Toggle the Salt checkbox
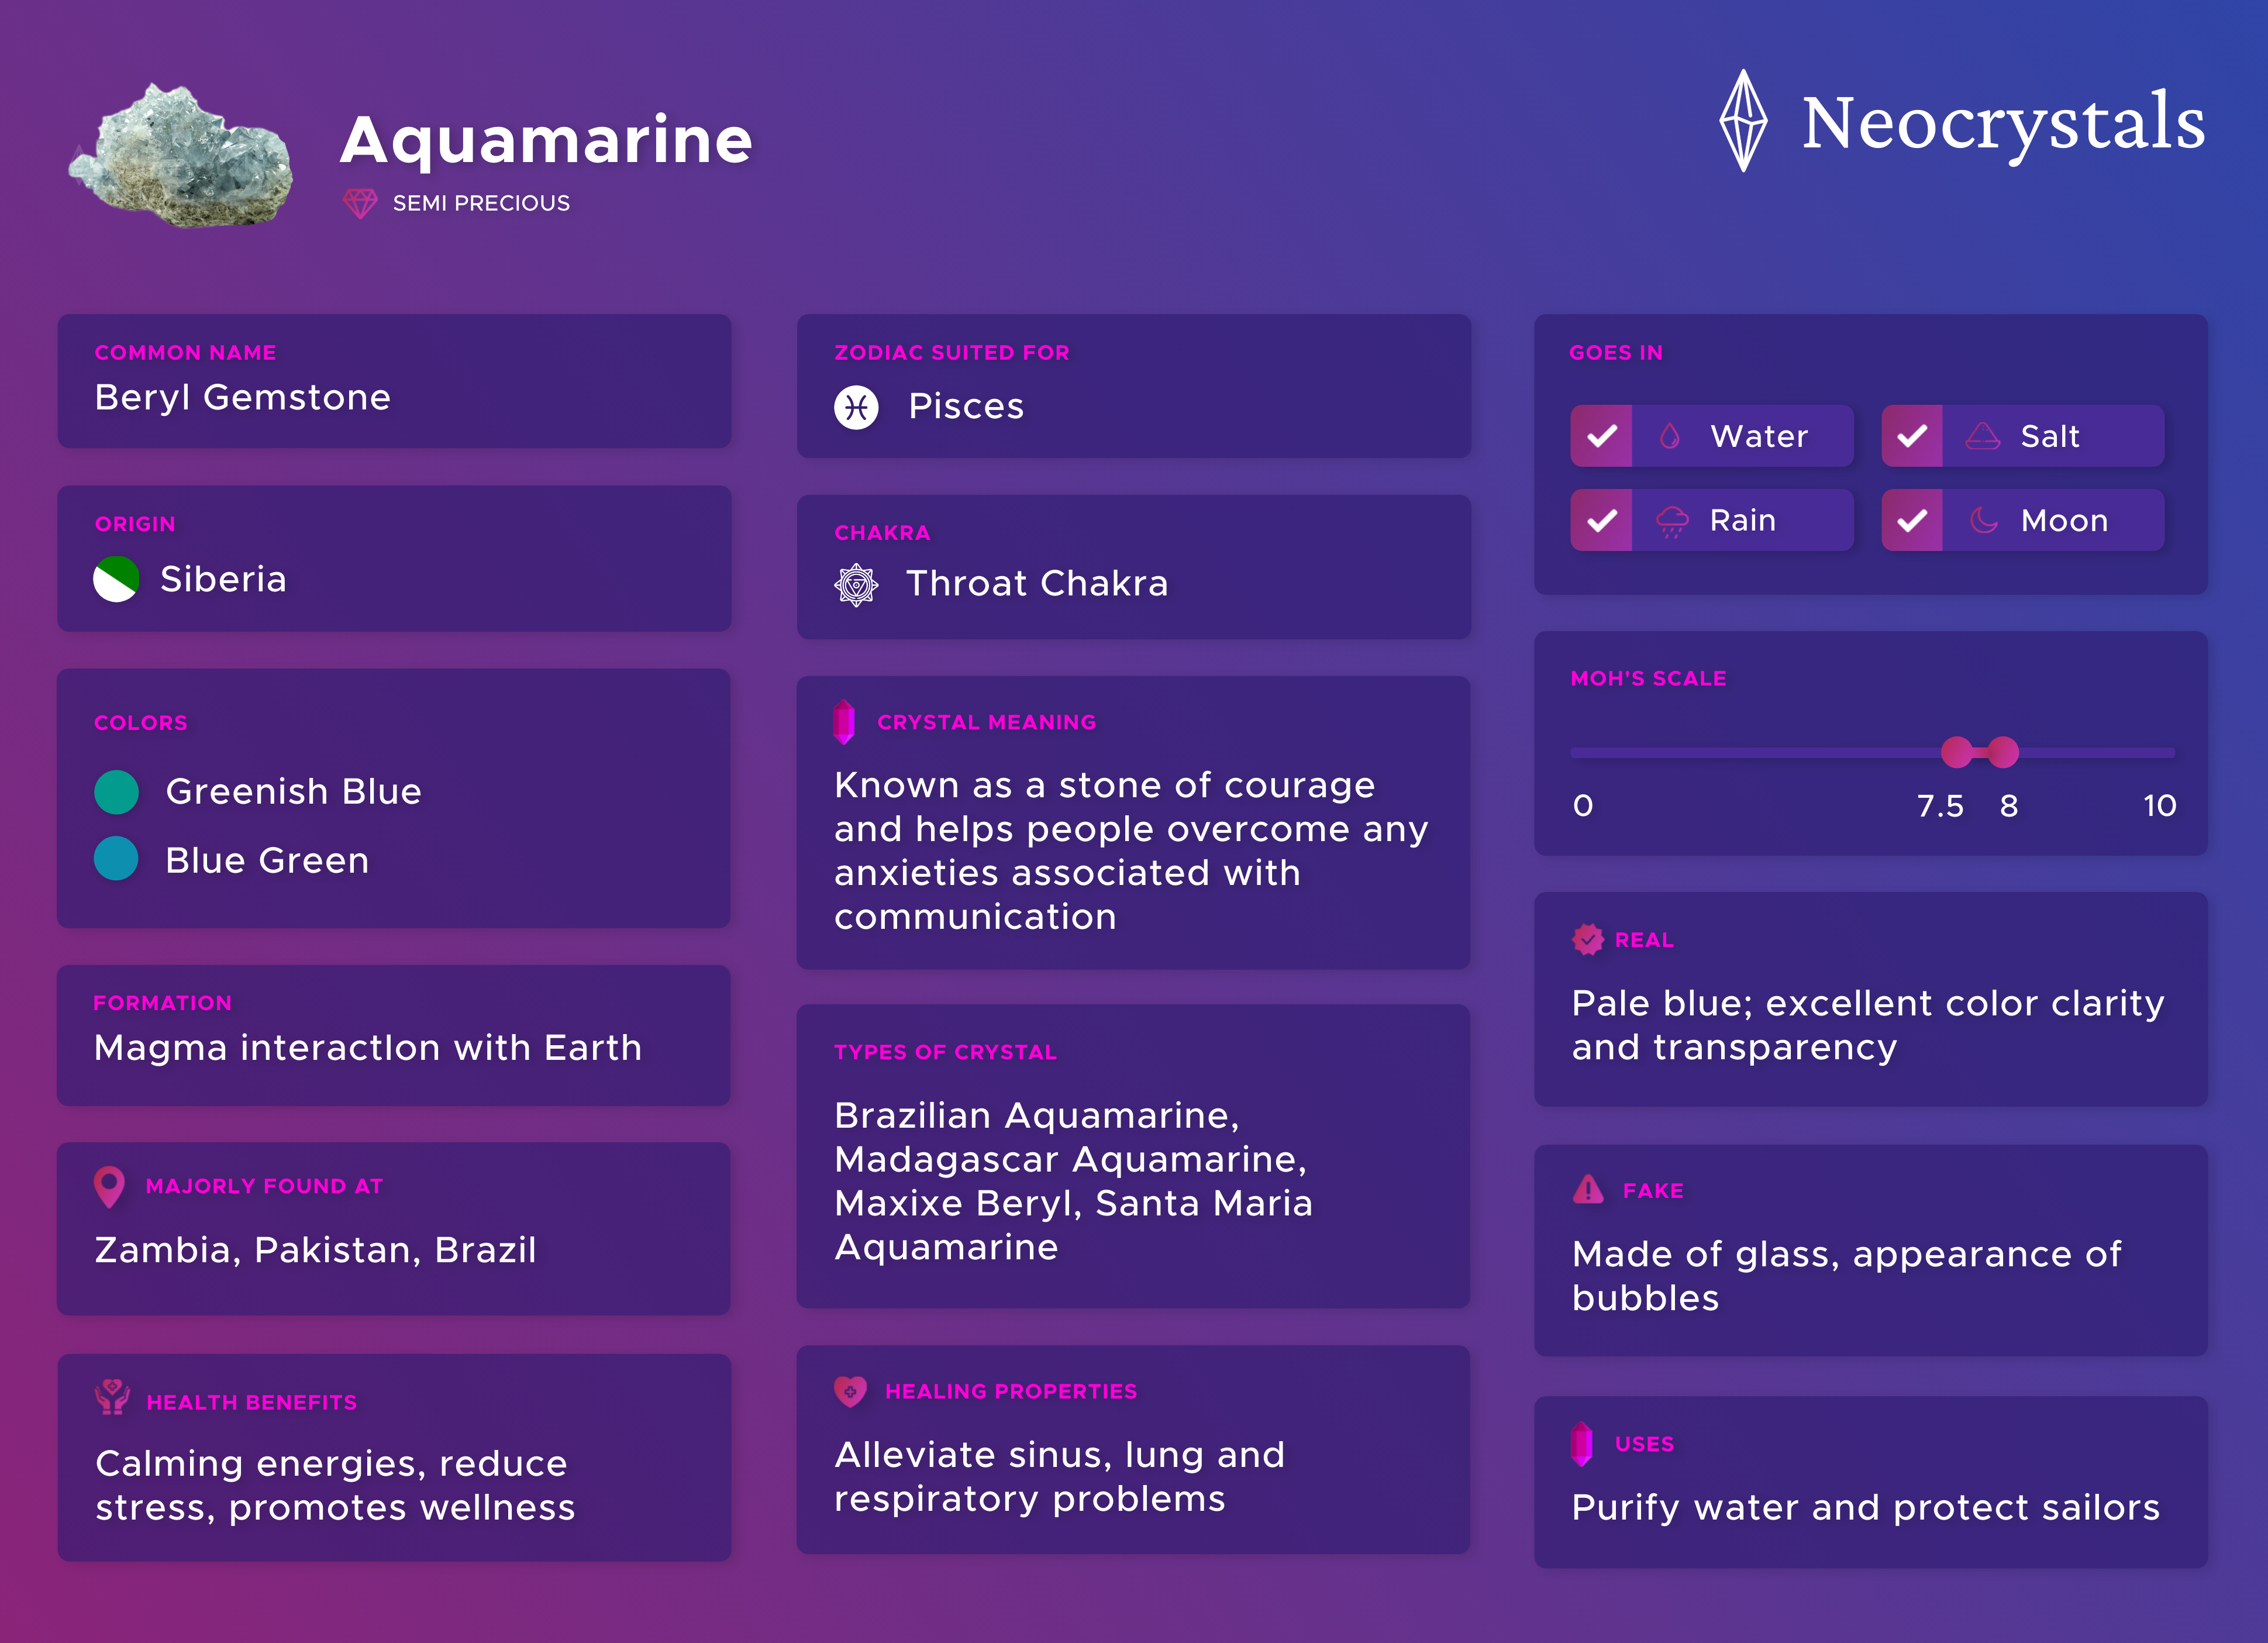This screenshot has width=2268, height=1643. pyautogui.click(x=1912, y=436)
